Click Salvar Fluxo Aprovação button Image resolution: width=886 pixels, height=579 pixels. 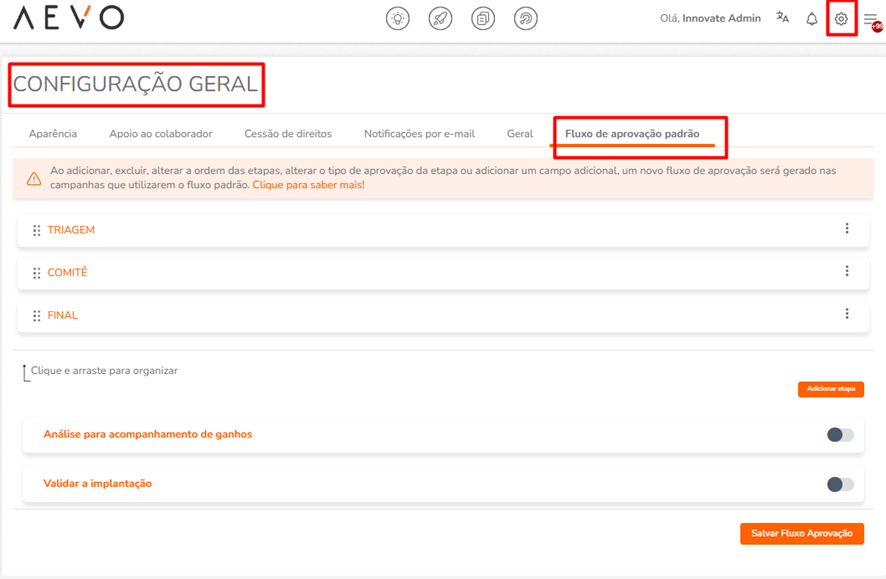pyautogui.click(x=802, y=533)
